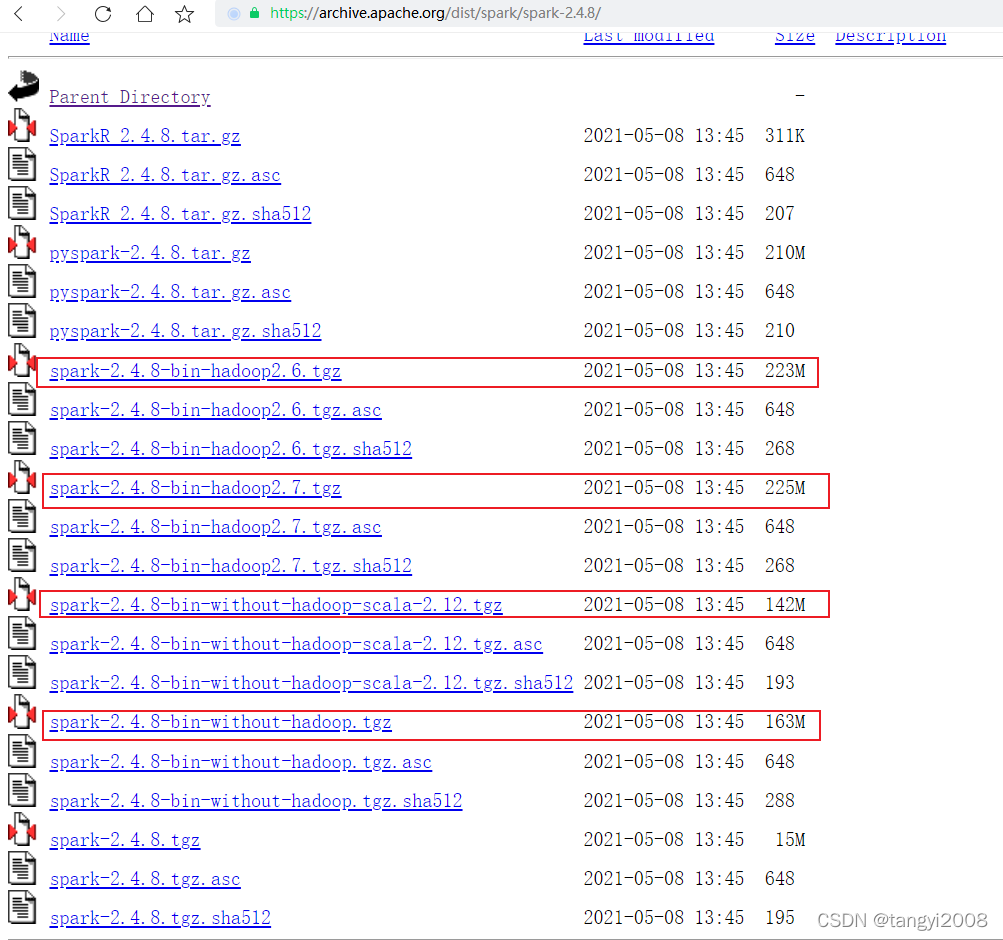Screen dimensions: 1003x940
Task: Click the 210M size of pyspark tar.gz
Action: [785, 253]
